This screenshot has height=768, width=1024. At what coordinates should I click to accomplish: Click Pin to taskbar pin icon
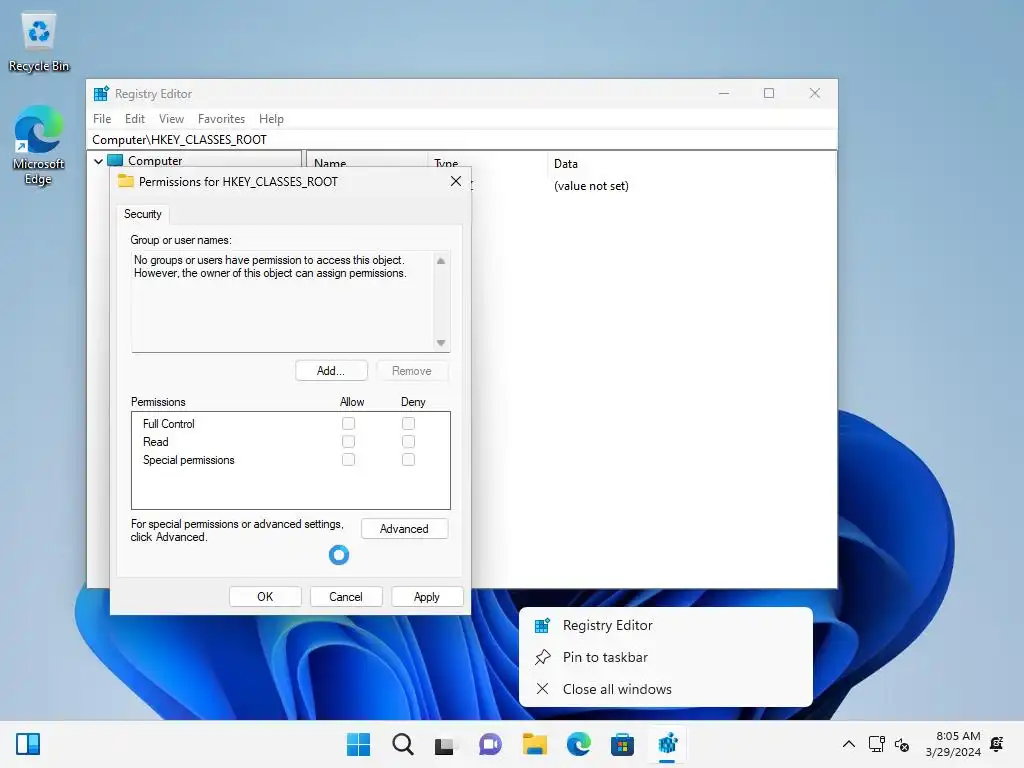(543, 657)
